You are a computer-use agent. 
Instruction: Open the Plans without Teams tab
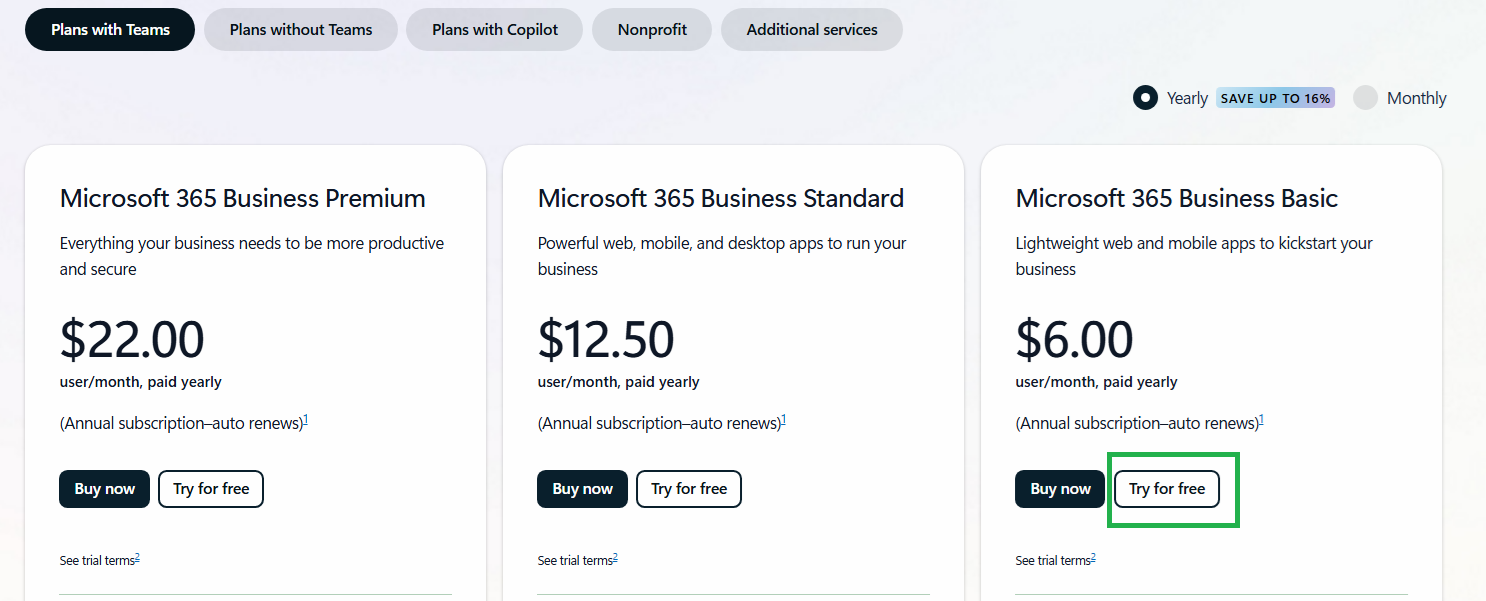(301, 30)
